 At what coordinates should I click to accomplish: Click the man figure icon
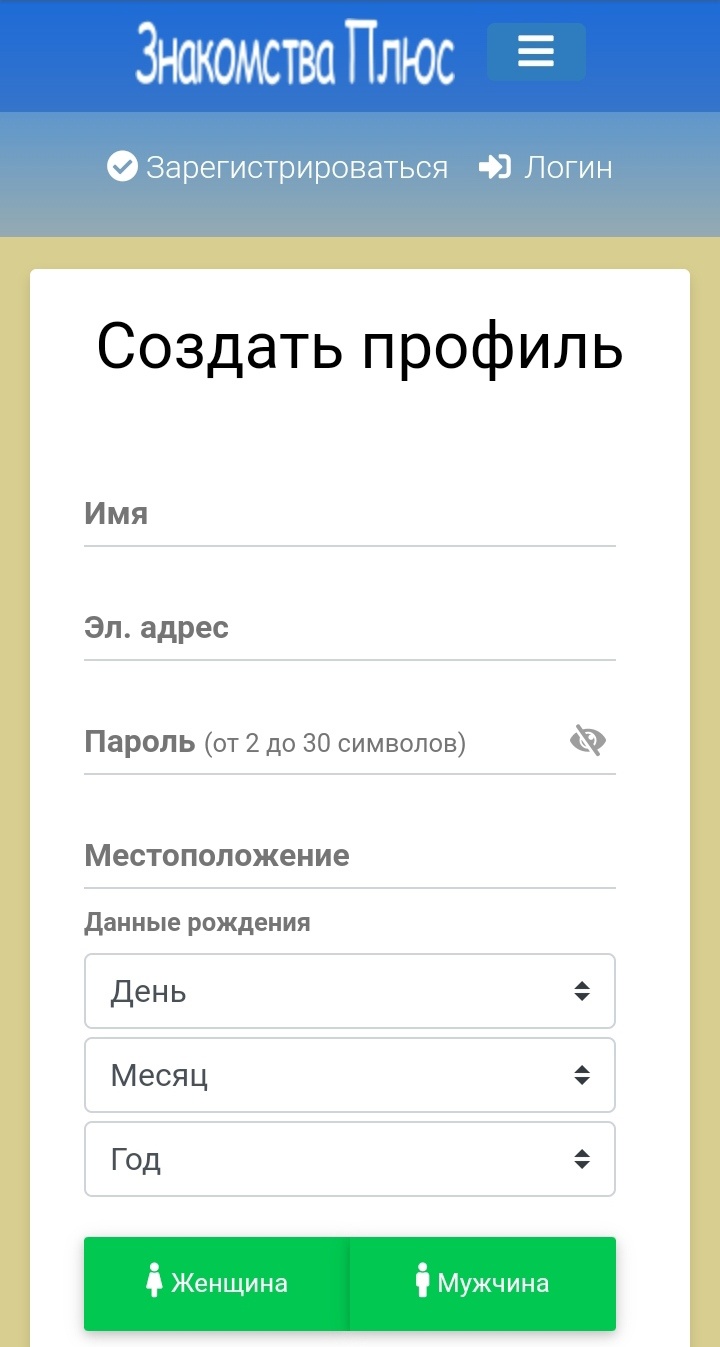click(x=422, y=1283)
